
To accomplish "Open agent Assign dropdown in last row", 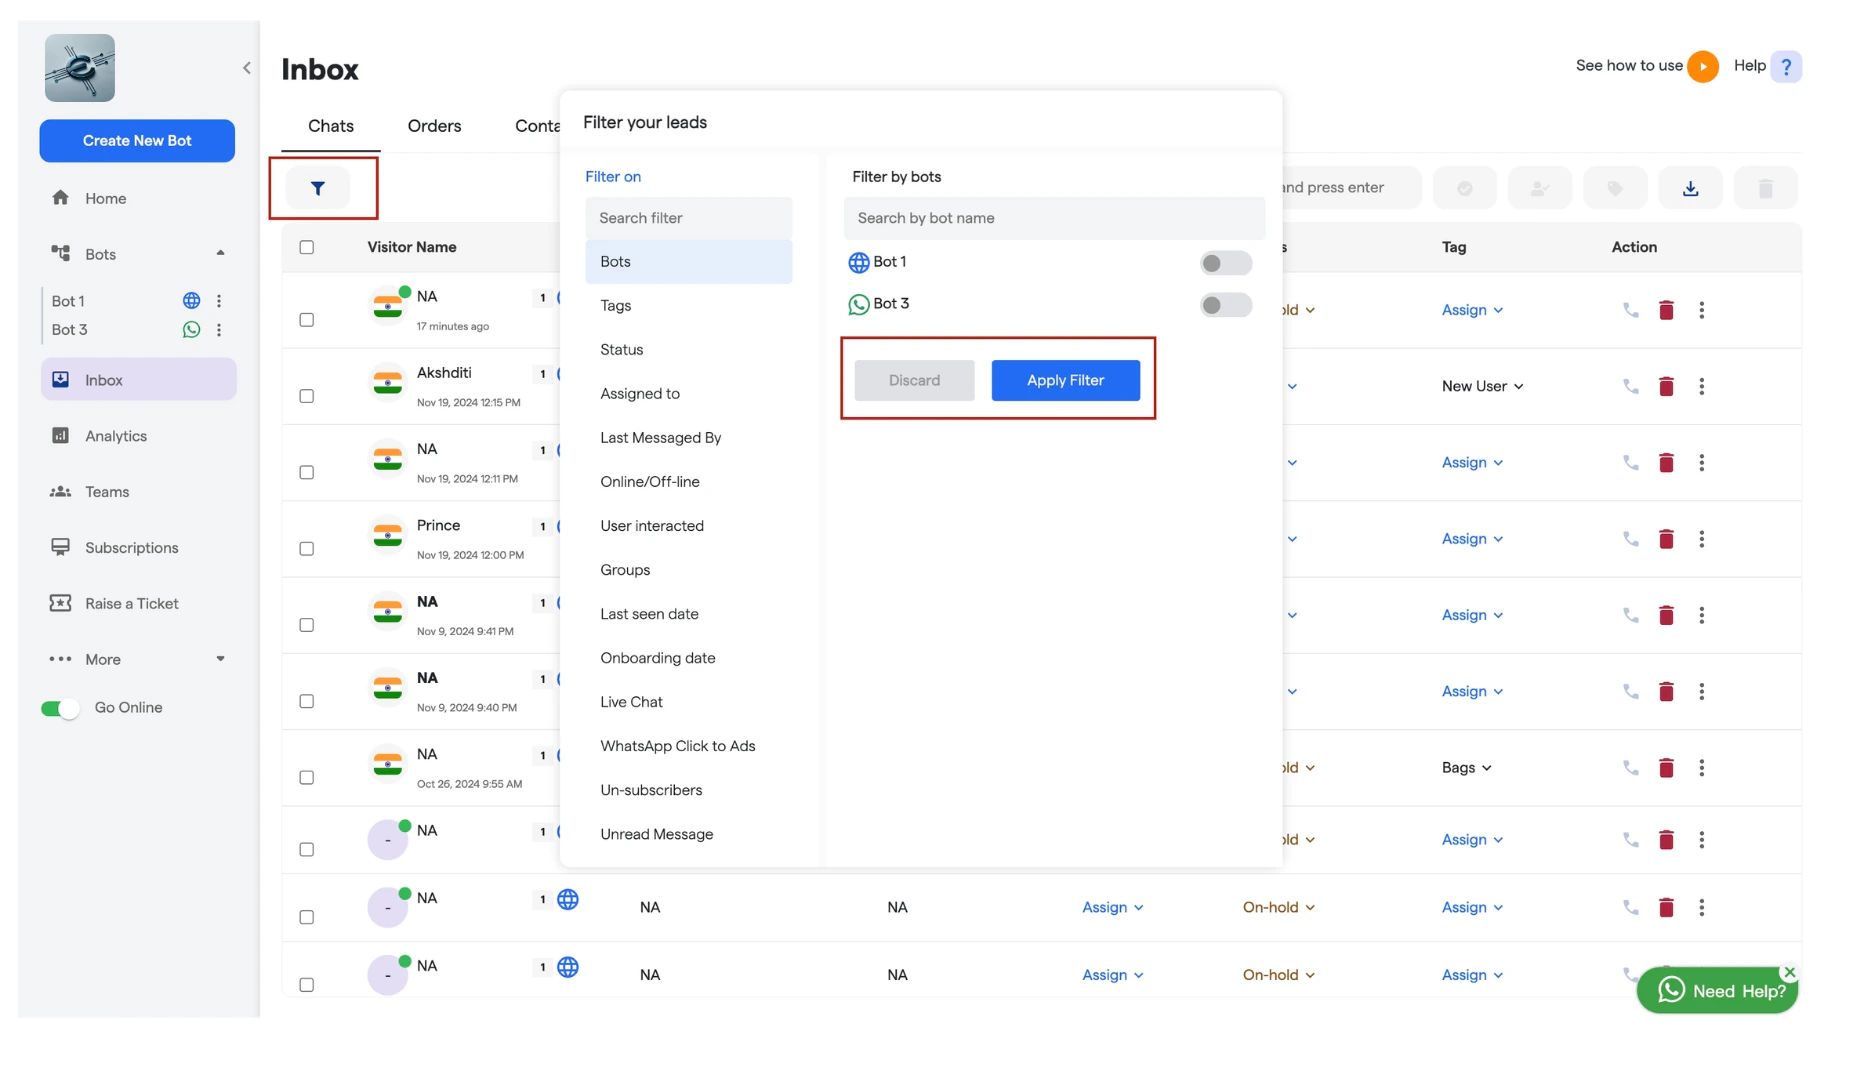I will 1112,975.
